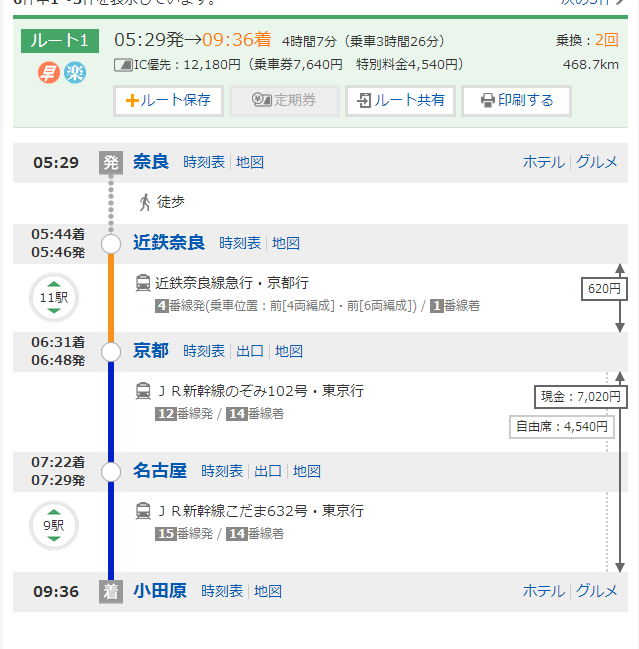639x649 pixels.
Task: Open 時刻表 for 名古屋 station
Action: [222, 471]
